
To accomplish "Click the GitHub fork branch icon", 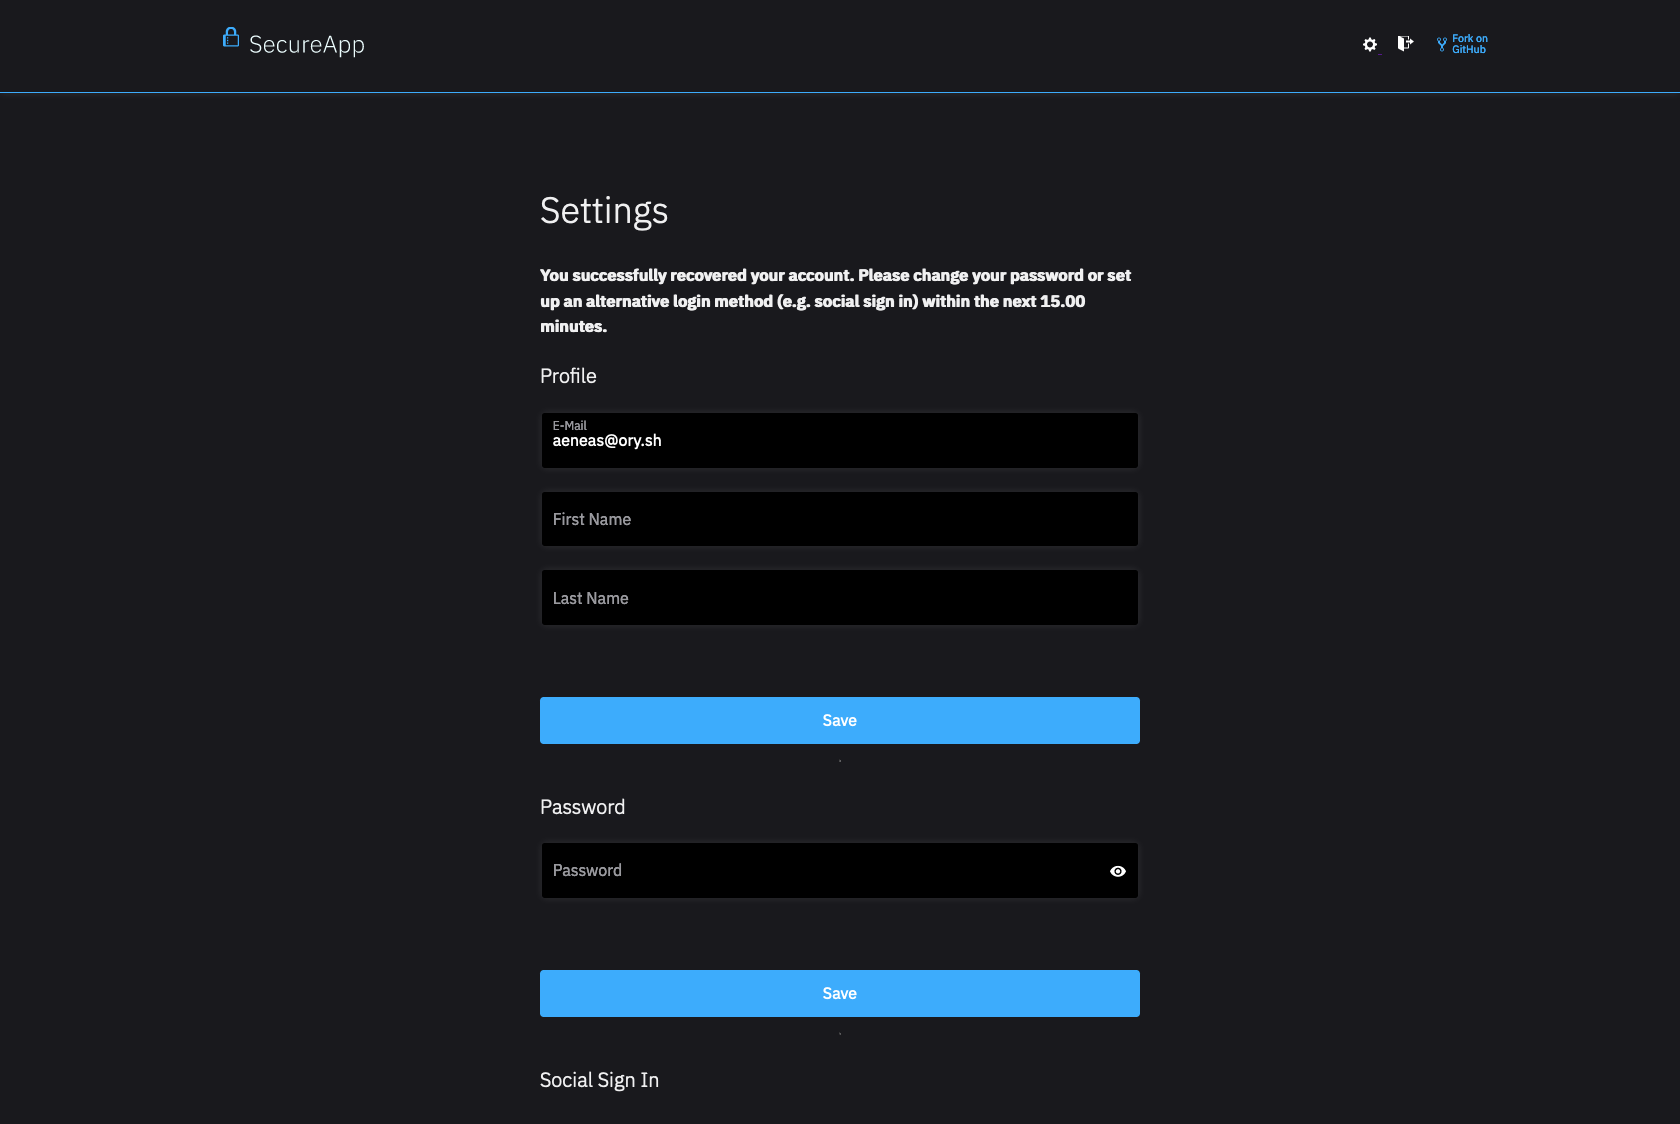I will 1441,44.
